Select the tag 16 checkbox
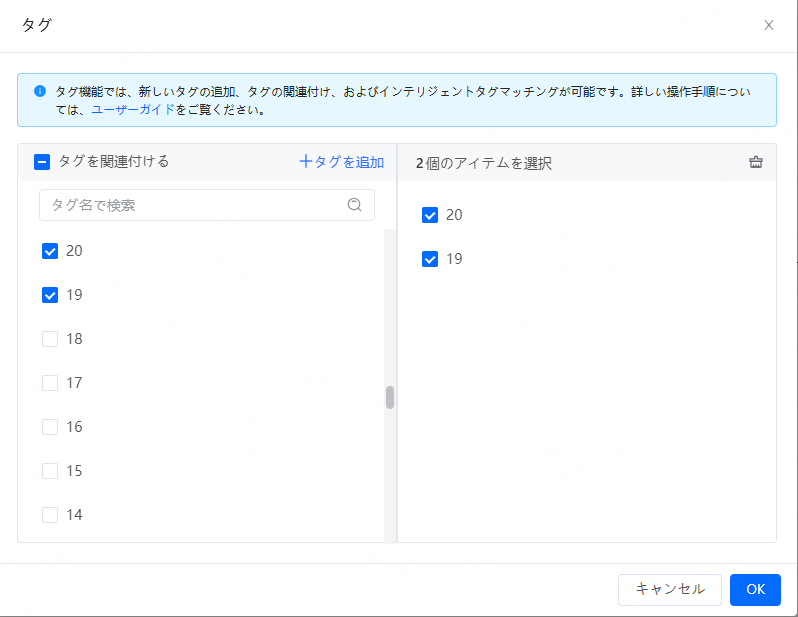798x617 pixels. coord(50,427)
